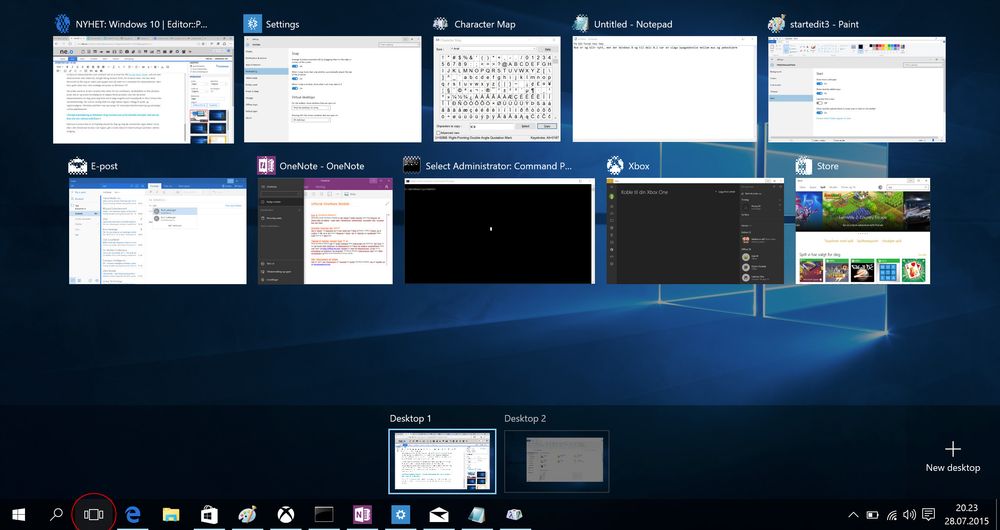Toggle the Task View taskbar button

click(x=93, y=514)
